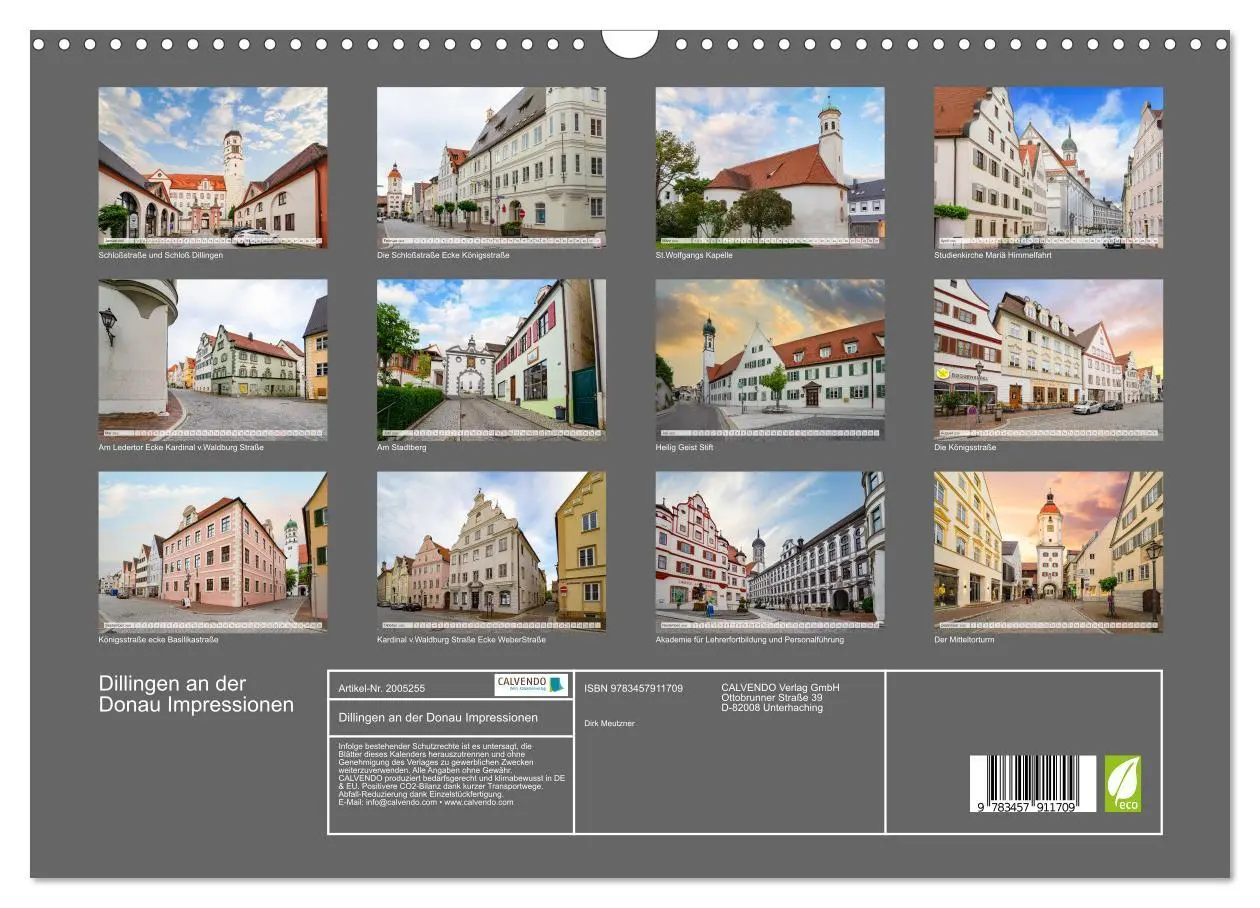This screenshot has height=908, width=1260.
Task: Click ISBN 9783457911709 text
Action: tap(634, 688)
